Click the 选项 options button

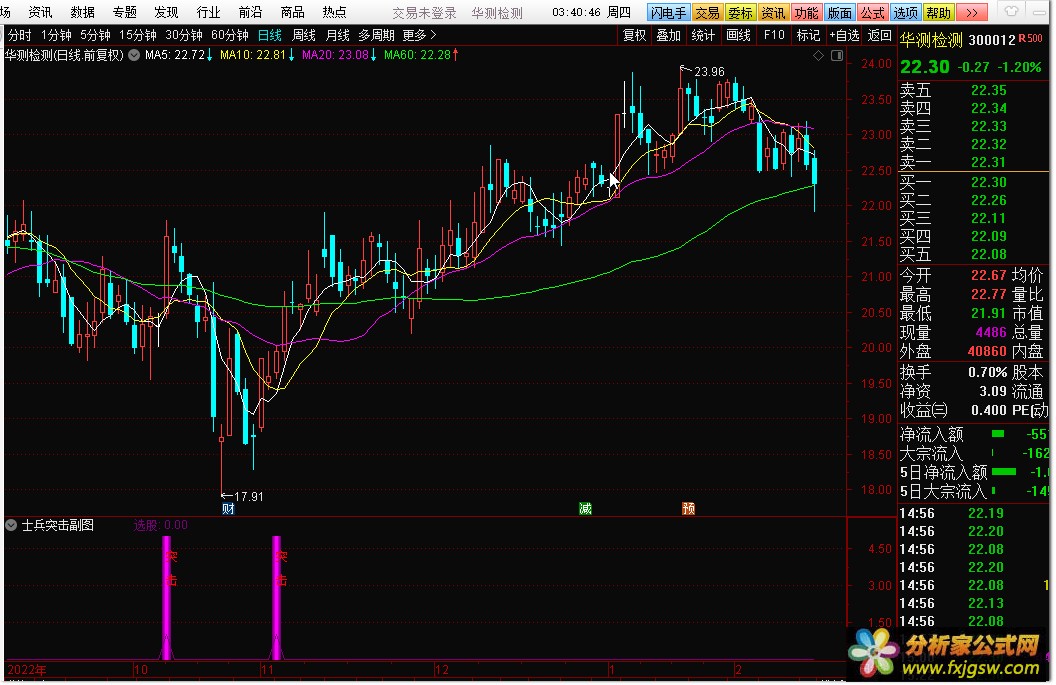pos(905,13)
